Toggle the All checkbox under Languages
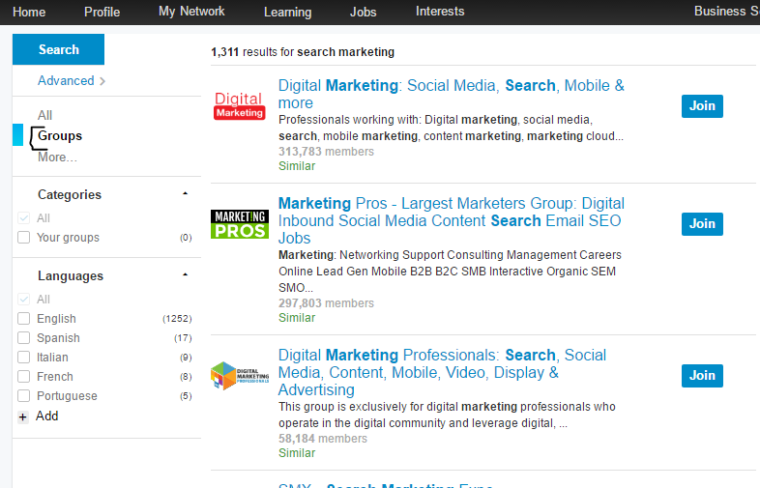The image size is (760, 488). (x=24, y=299)
